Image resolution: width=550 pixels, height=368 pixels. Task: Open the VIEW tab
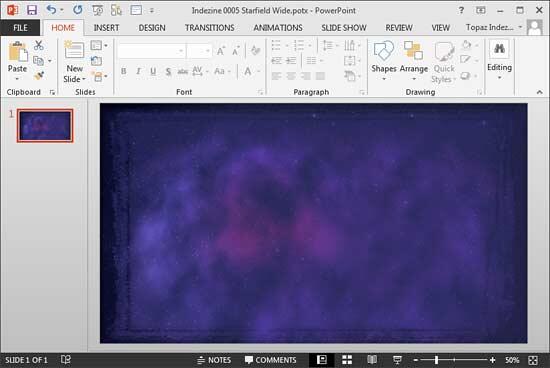(x=441, y=28)
